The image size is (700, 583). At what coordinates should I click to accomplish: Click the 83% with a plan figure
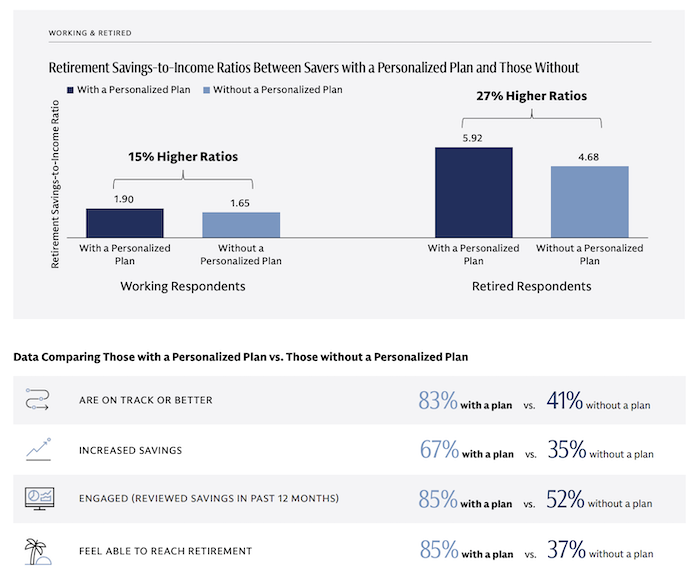[438, 401]
